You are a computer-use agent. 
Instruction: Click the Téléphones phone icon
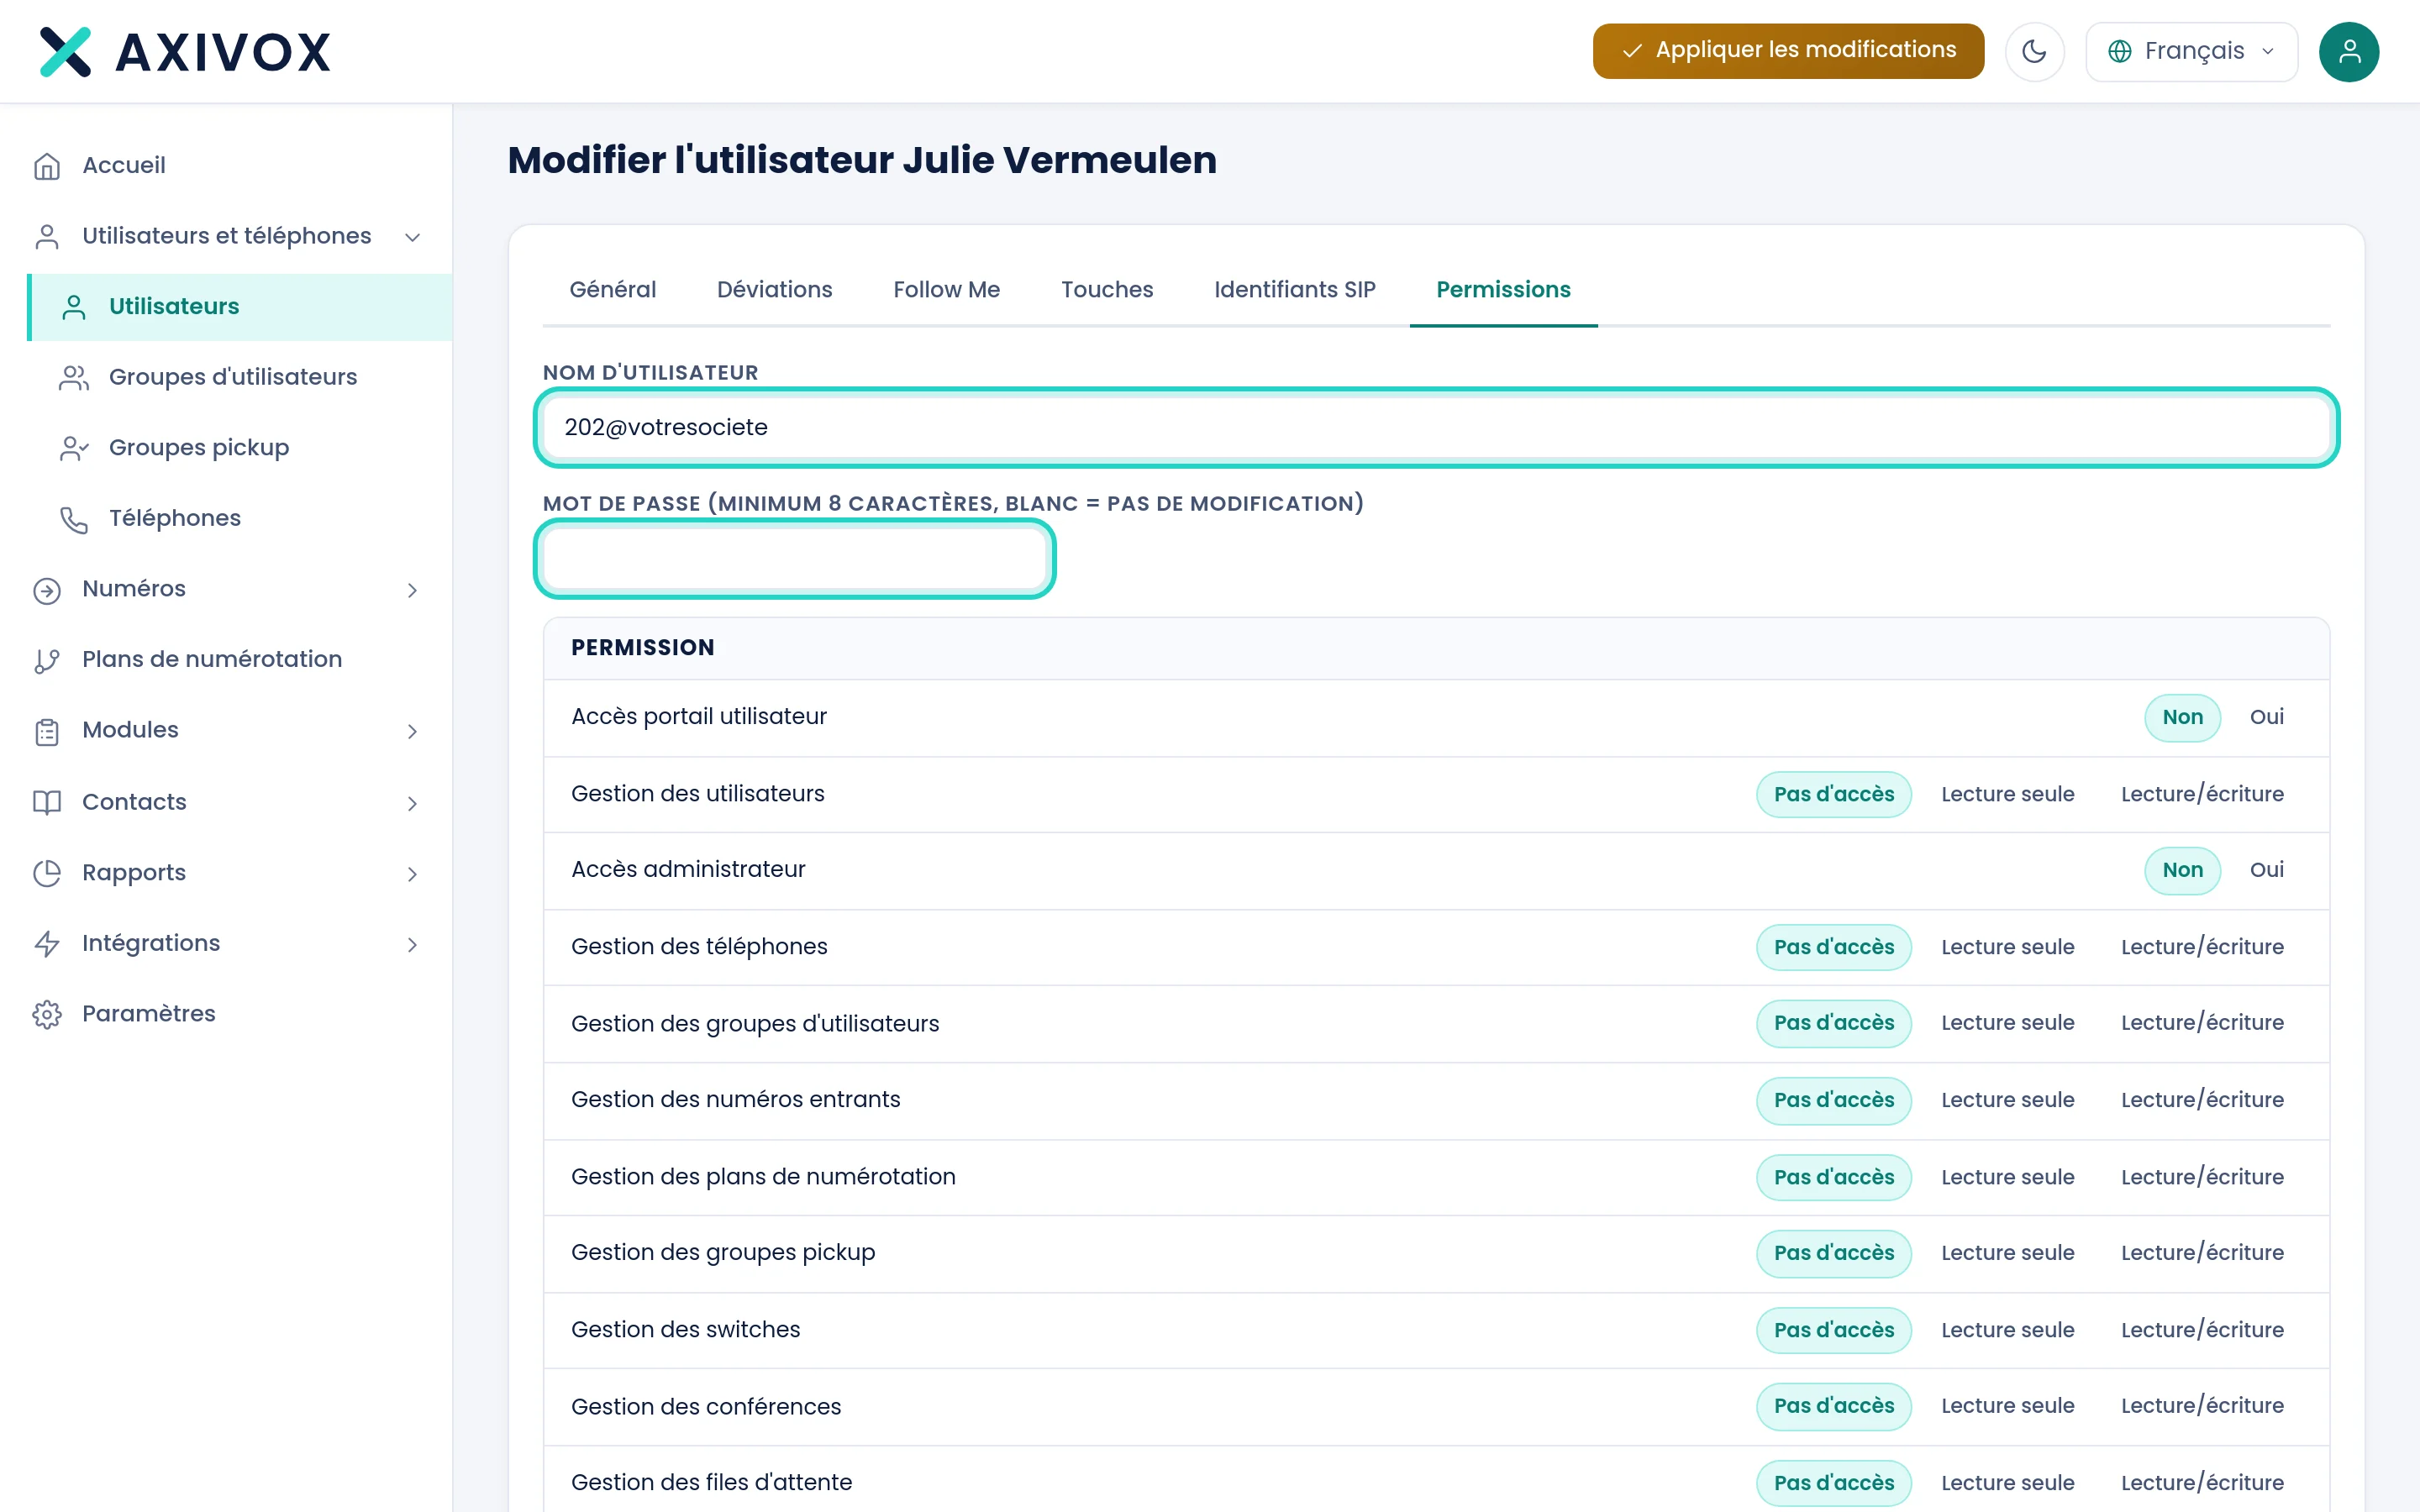(x=74, y=519)
